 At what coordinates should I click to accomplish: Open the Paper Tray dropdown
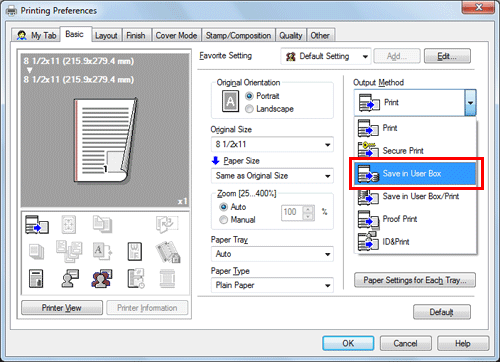point(272,254)
